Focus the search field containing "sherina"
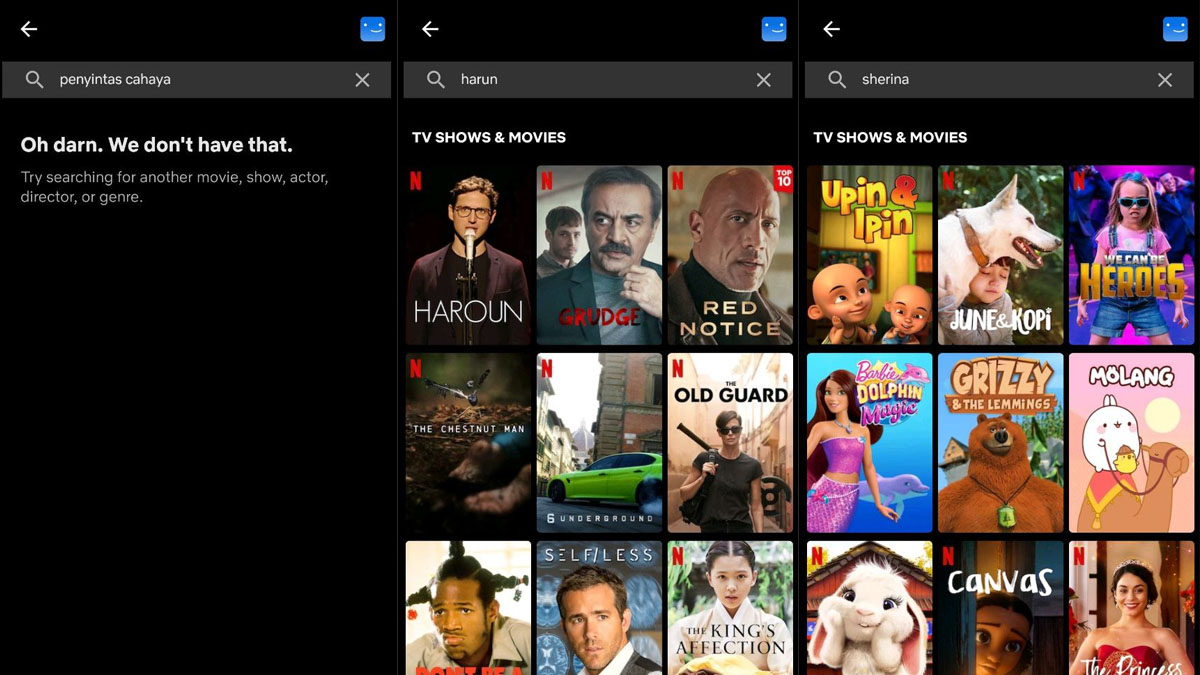Image resolution: width=1200 pixels, height=675 pixels. 999,80
